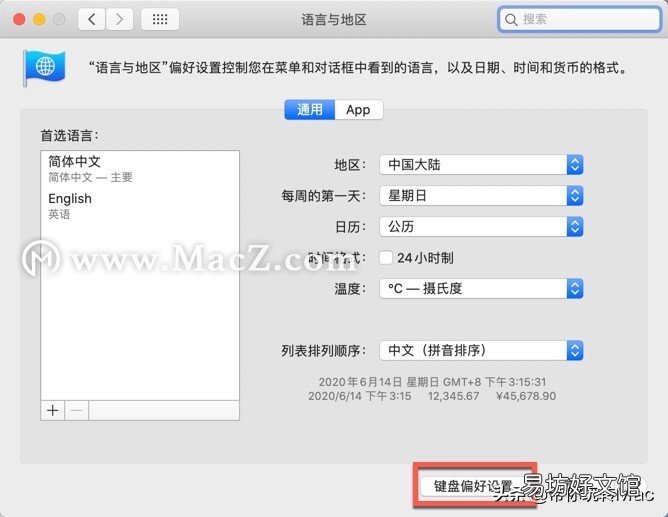Remove language with the minus button
This screenshot has height=517, width=668.
tap(77, 411)
